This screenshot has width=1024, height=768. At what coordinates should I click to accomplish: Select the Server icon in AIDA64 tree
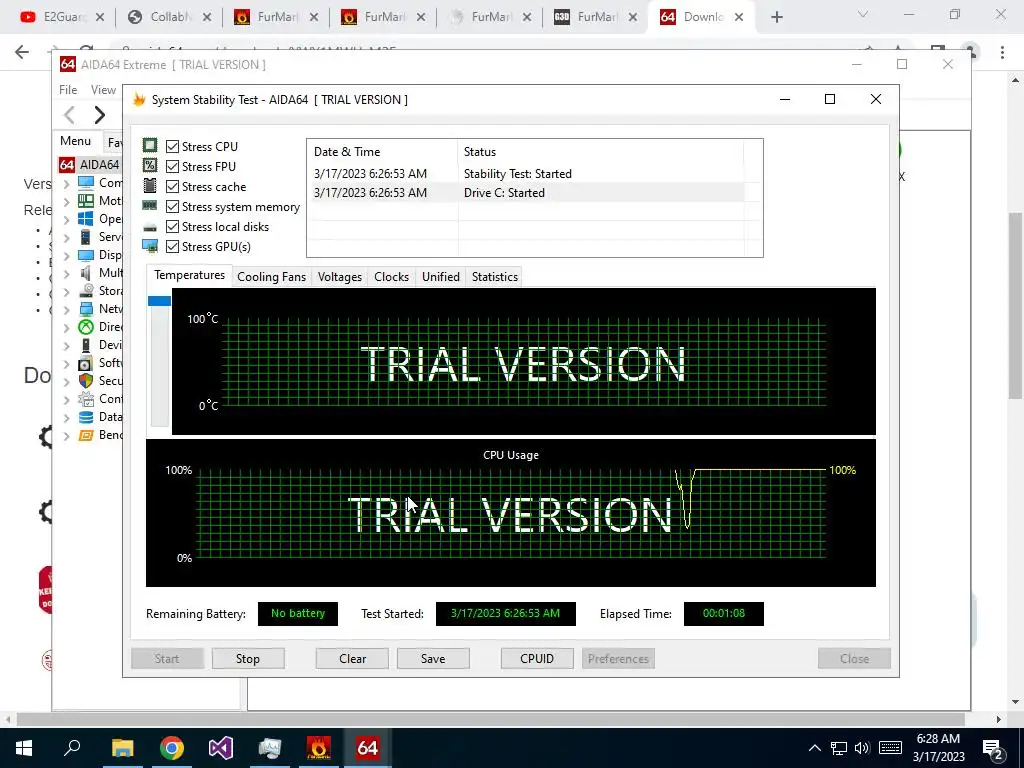[x=86, y=236]
